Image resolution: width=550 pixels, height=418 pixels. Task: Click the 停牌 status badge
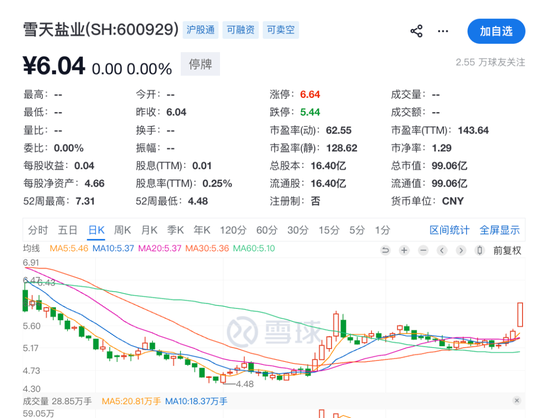click(200, 64)
